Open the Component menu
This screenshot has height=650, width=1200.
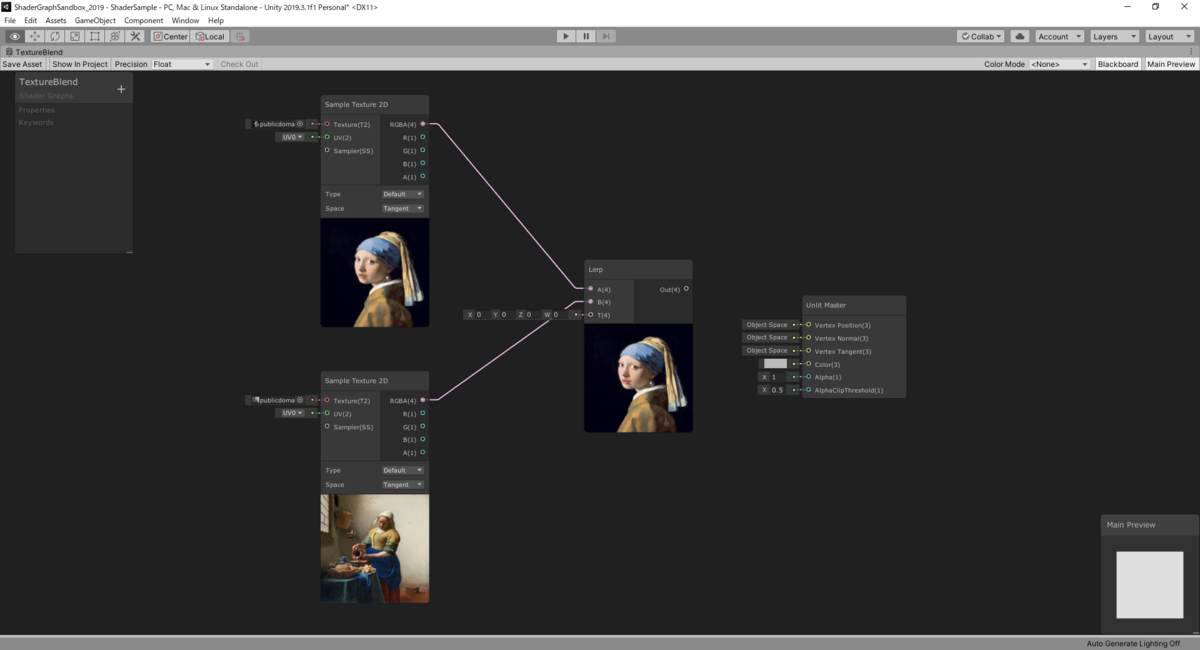point(144,20)
